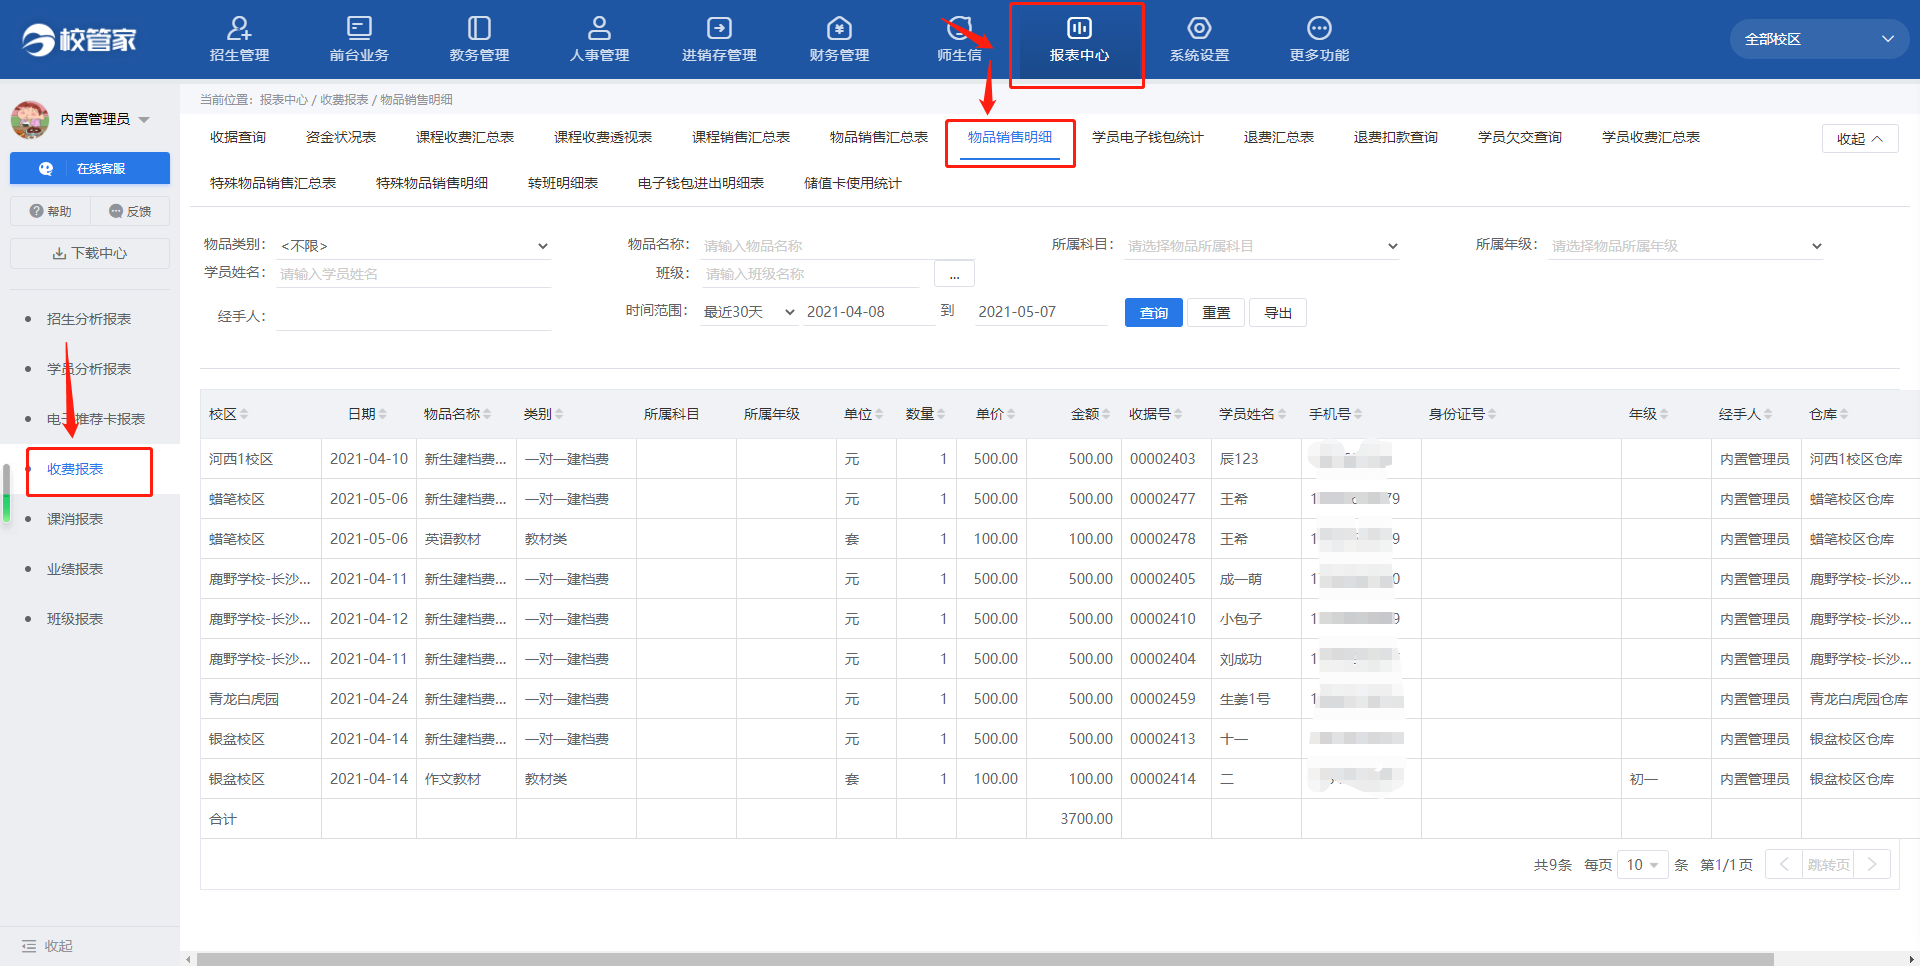Open 下载中心 download center
This screenshot has height=966, width=1920.
[x=90, y=253]
